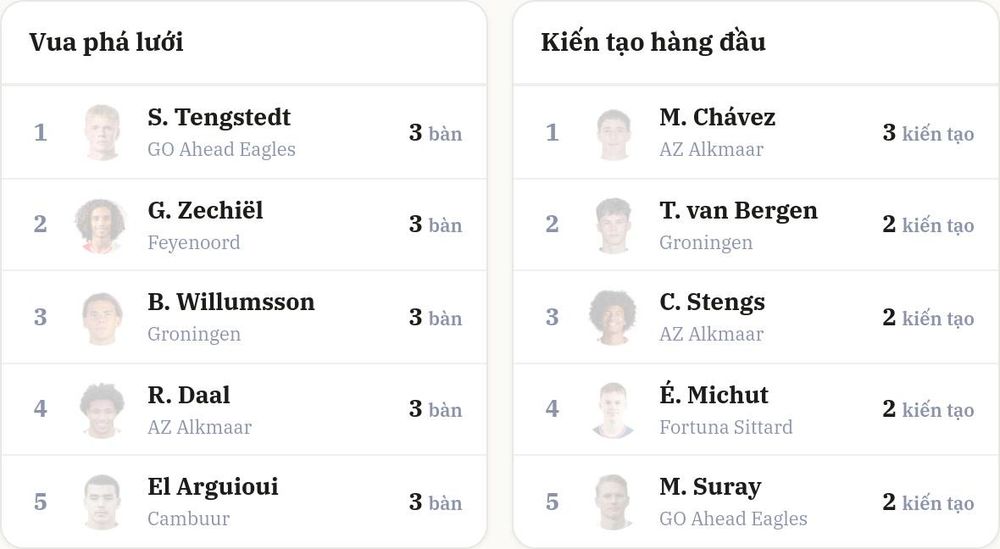Click S. Tengstedt's player photo
This screenshot has width=1000, height=549.
click(102, 133)
